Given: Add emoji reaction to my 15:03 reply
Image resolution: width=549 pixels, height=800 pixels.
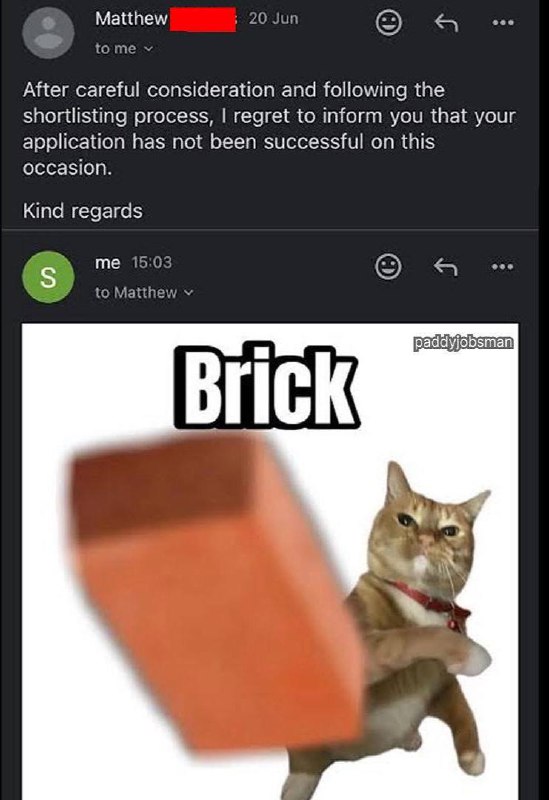Looking at the screenshot, I should [x=388, y=266].
